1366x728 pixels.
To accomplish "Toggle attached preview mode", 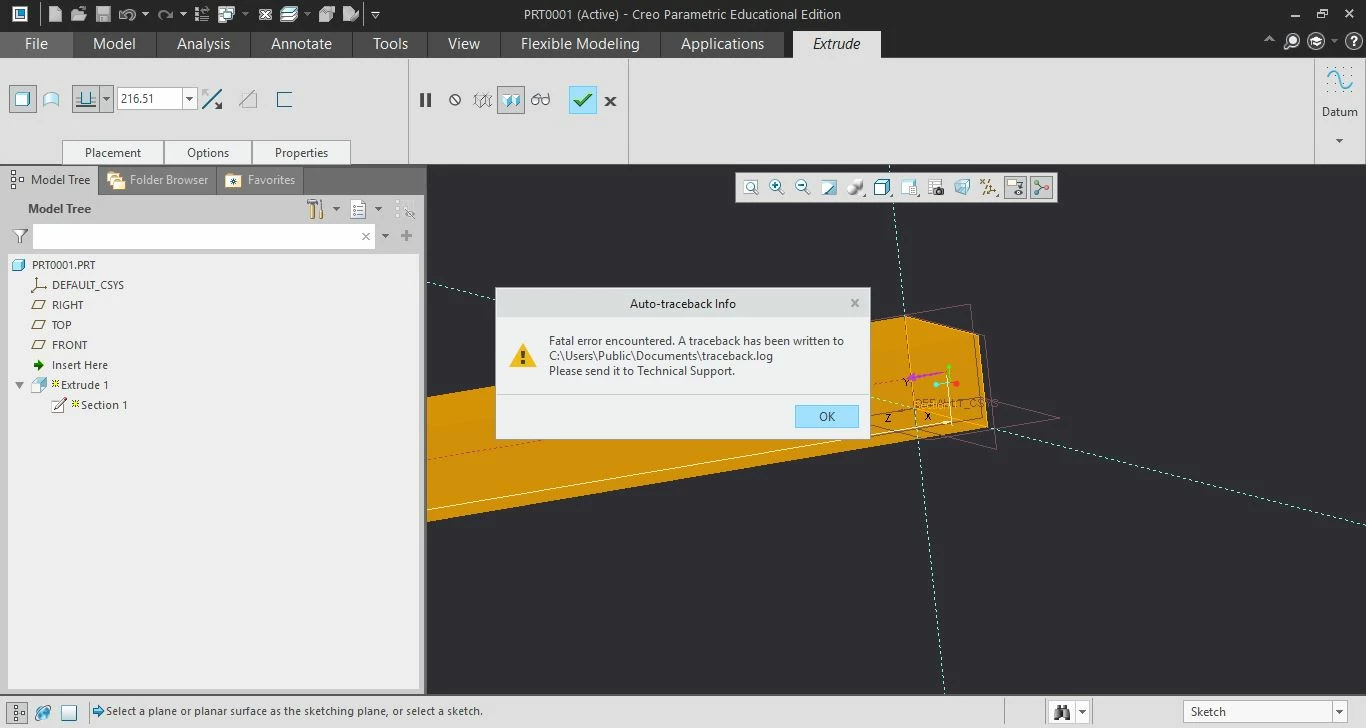I will pos(511,100).
